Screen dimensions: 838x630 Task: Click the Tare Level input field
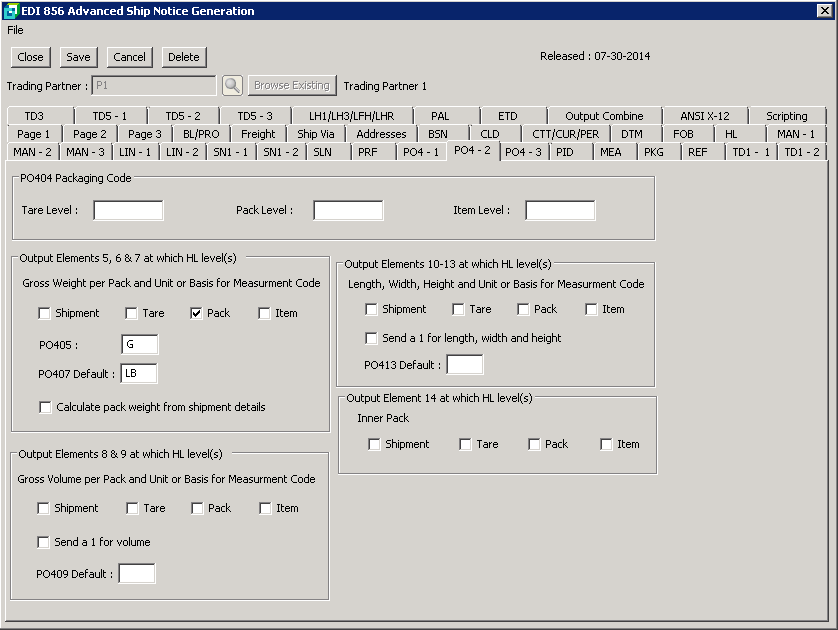pos(128,210)
